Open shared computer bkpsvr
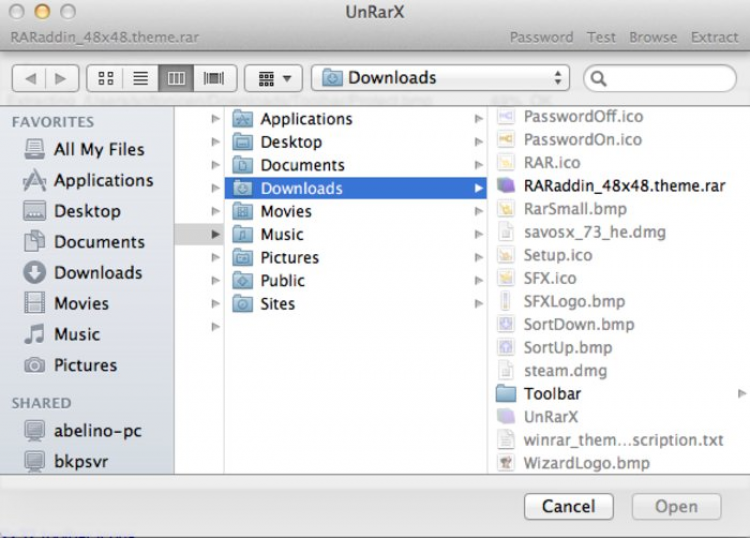 [66, 461]
